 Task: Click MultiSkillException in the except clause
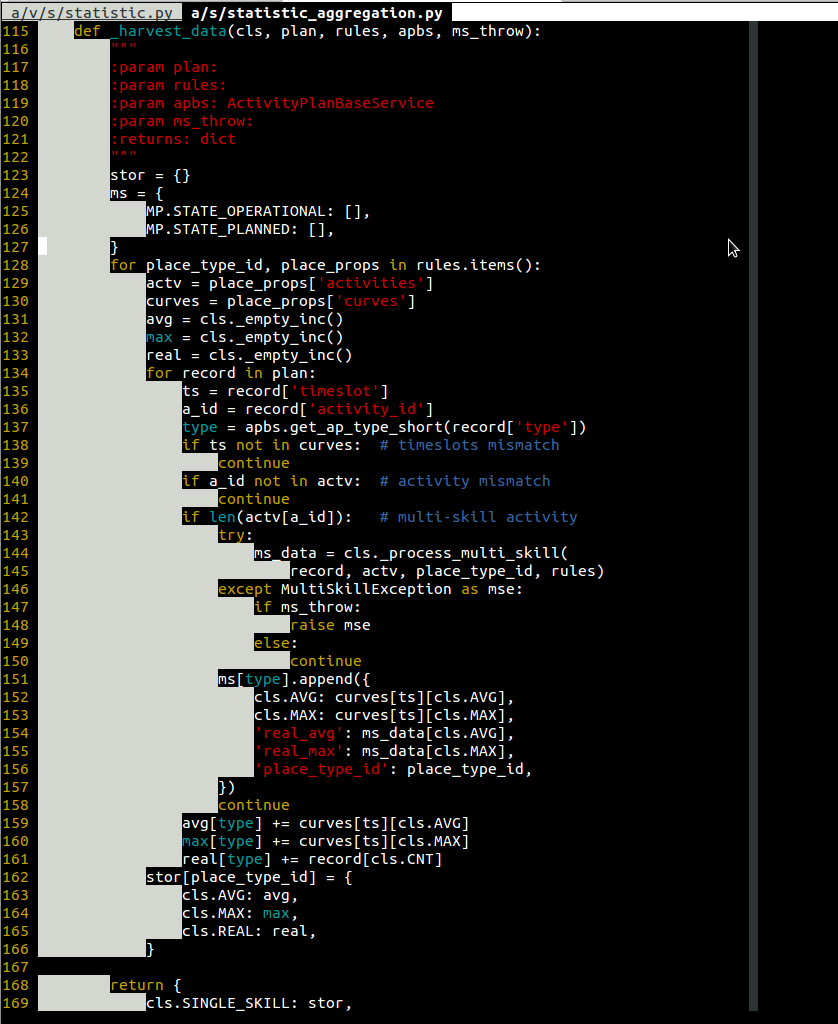coord(366,589)
